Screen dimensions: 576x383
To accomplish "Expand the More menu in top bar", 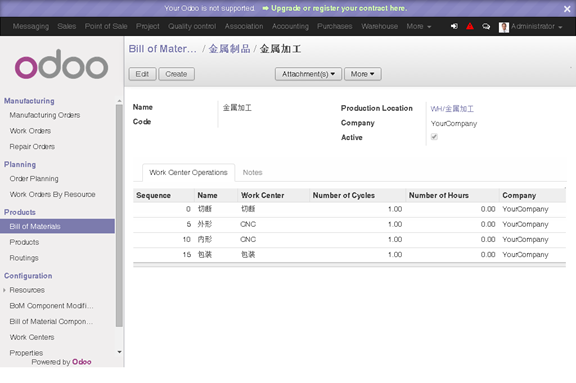I will 418,26.
